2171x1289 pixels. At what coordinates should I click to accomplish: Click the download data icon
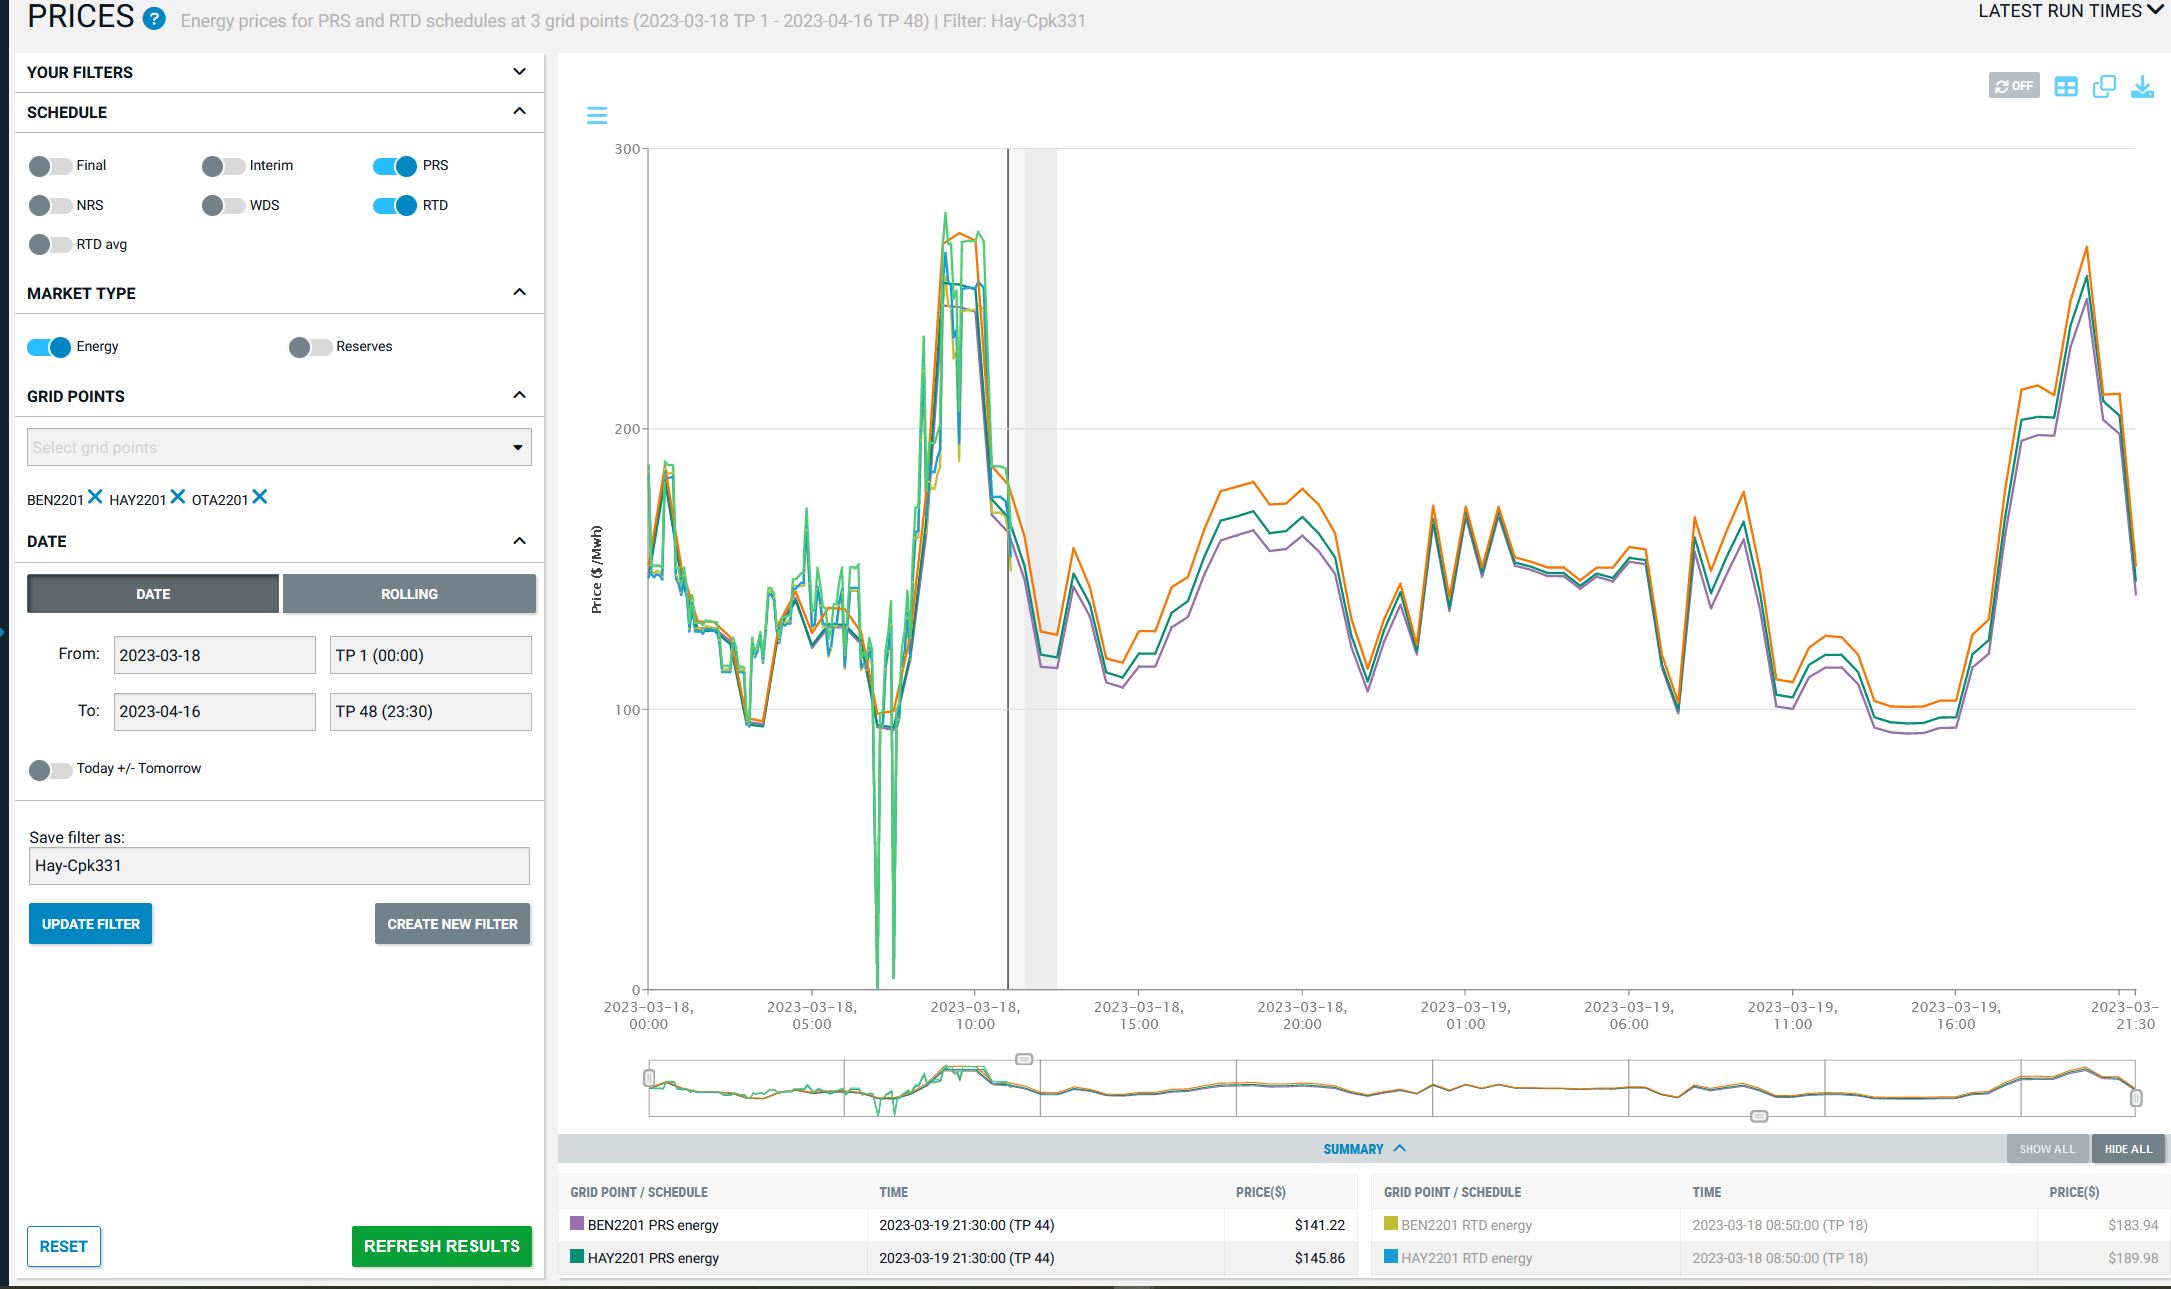pos(2142,87)
